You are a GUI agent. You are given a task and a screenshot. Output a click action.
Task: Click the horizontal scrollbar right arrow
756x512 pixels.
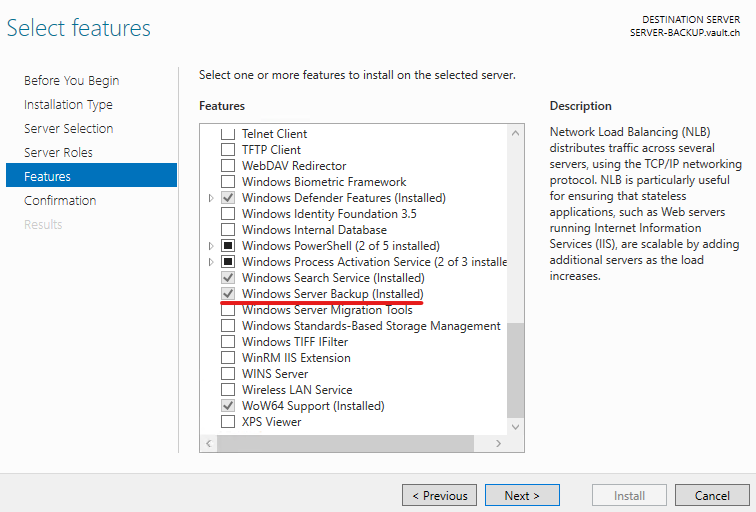click(x=499, y=443)
